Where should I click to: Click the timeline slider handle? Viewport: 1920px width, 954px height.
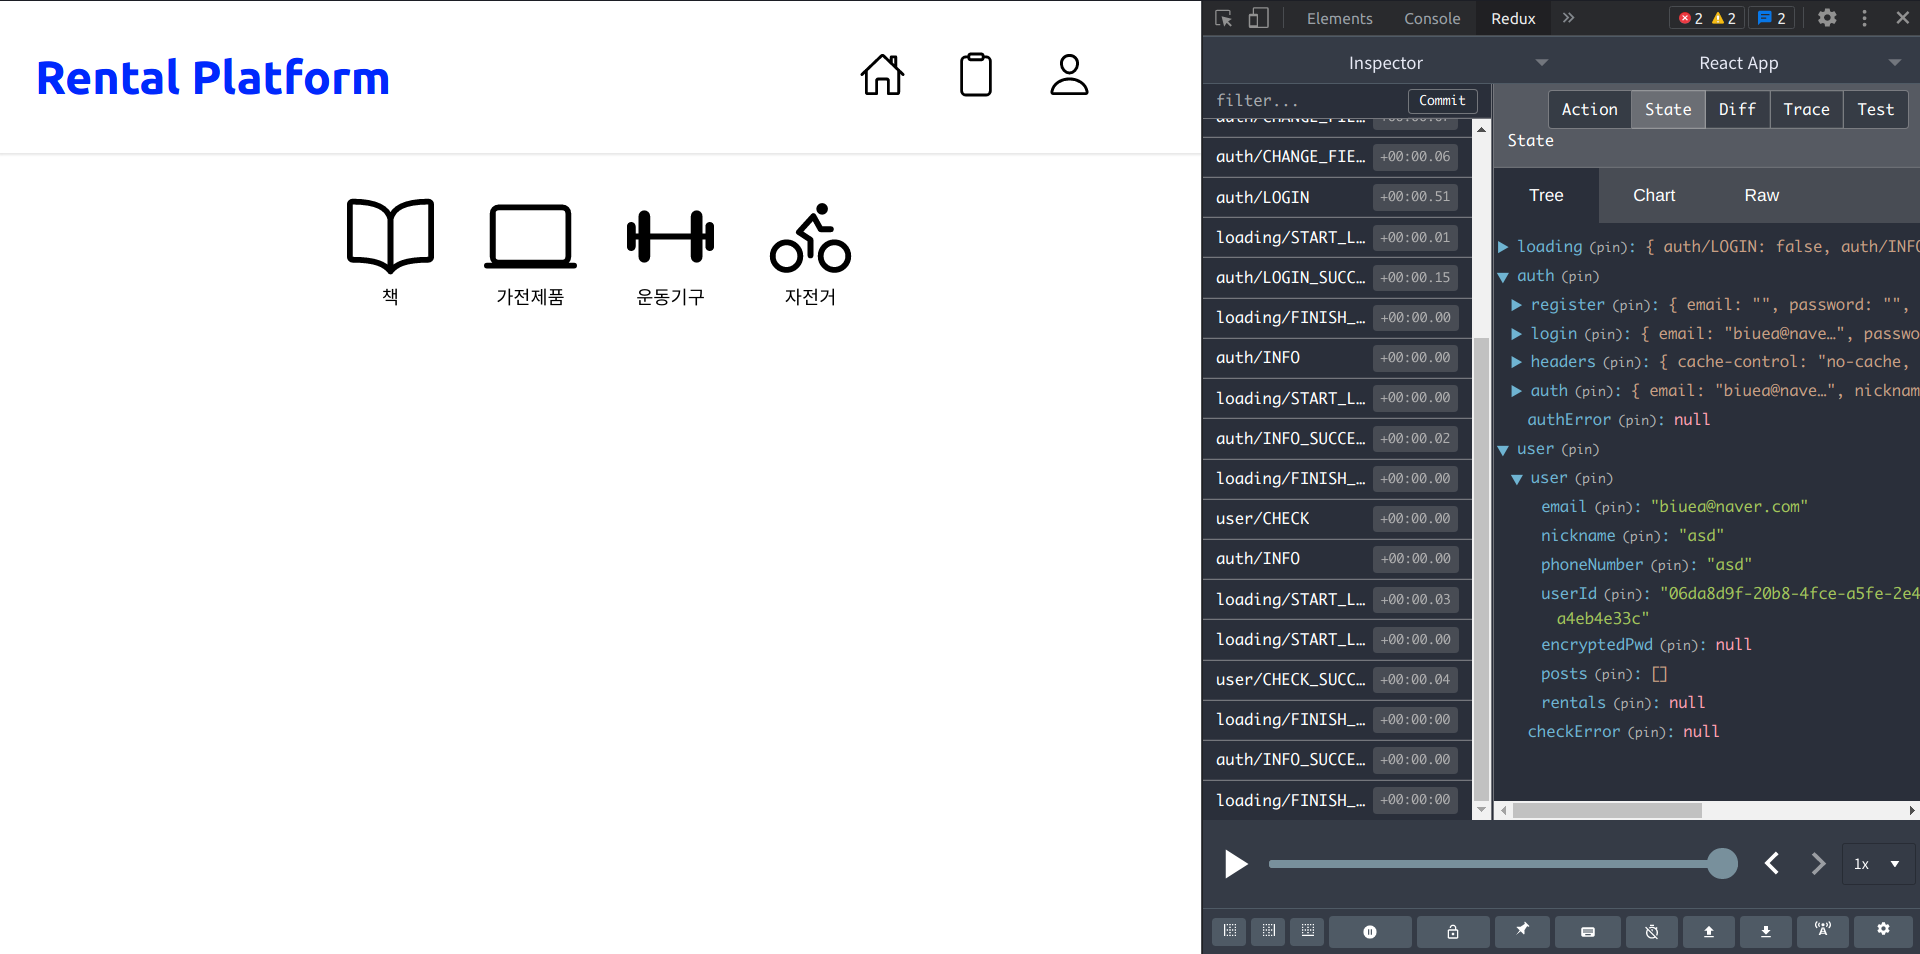[1722, 864]
